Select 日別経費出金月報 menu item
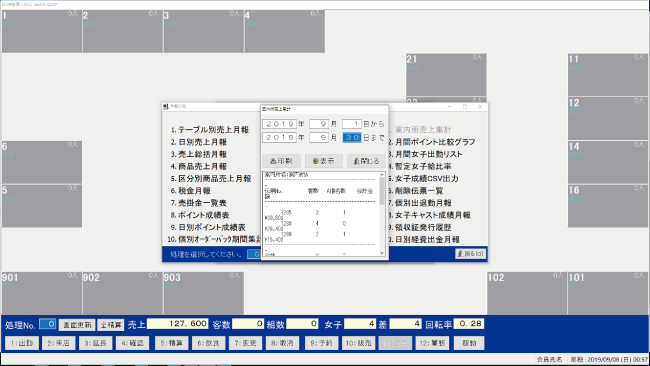This screenshot has width=650, height=366. pos(424,240)
